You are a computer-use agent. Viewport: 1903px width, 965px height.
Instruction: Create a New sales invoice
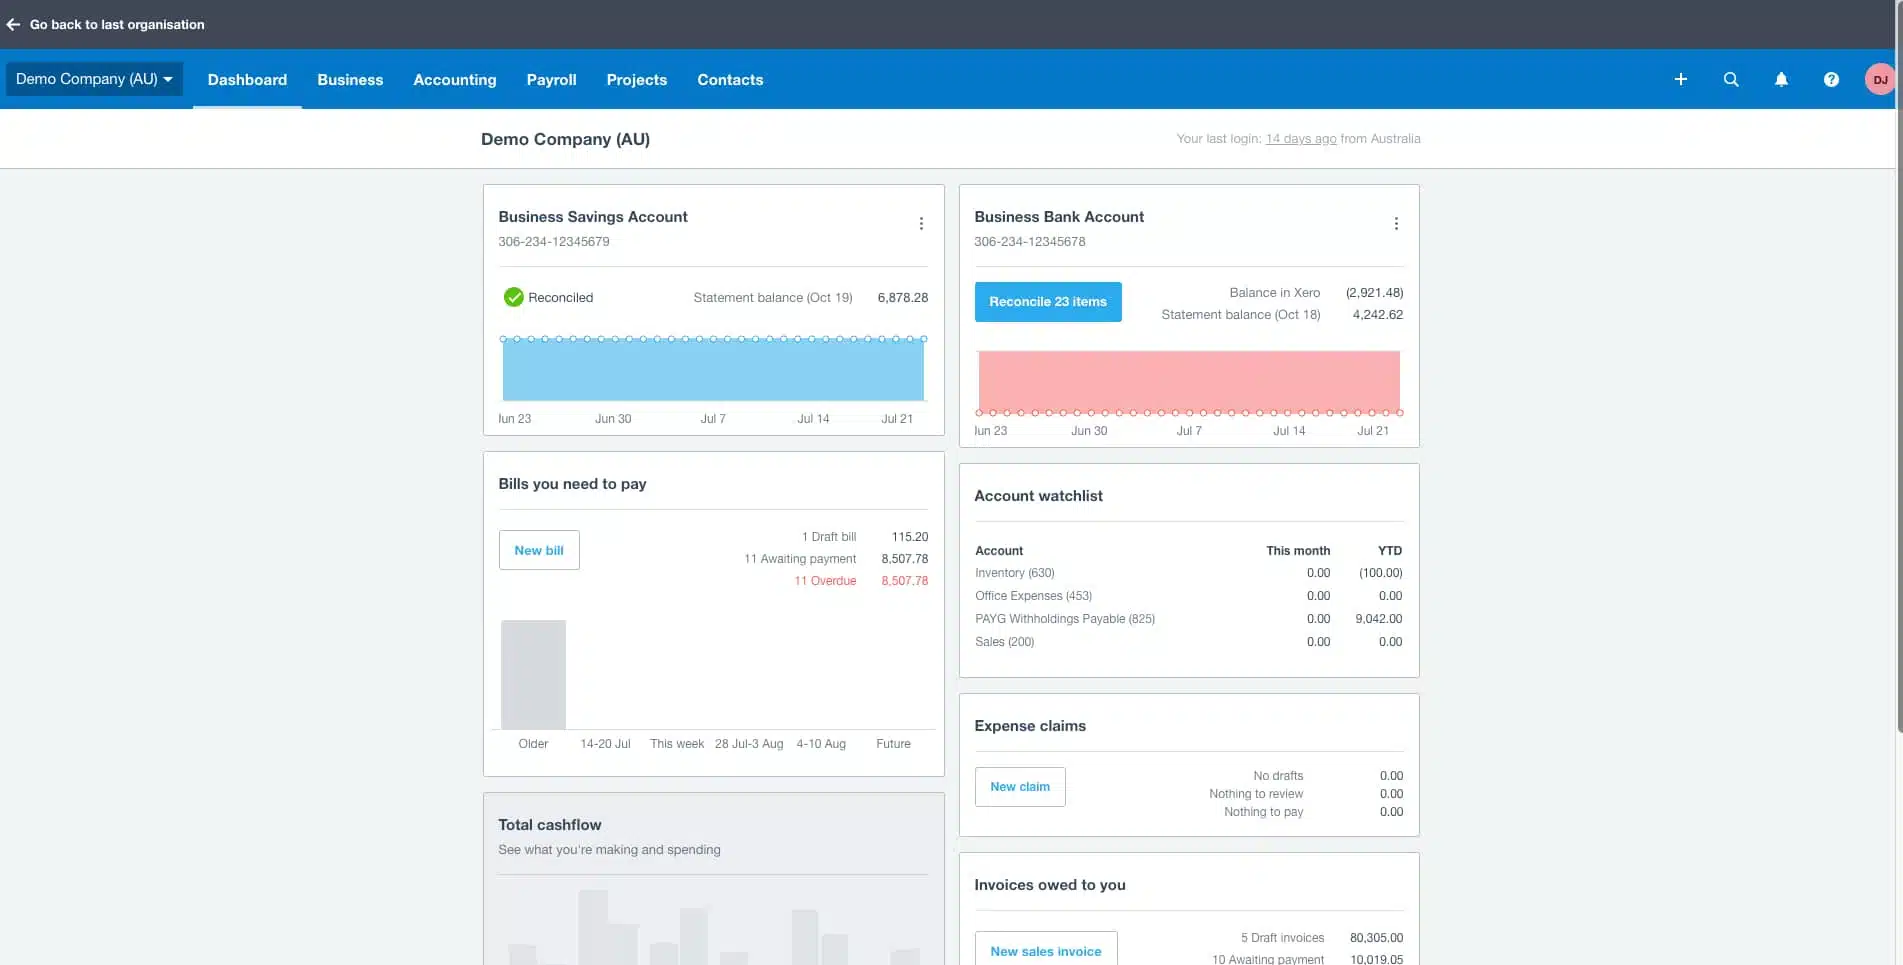(1045, 951)
